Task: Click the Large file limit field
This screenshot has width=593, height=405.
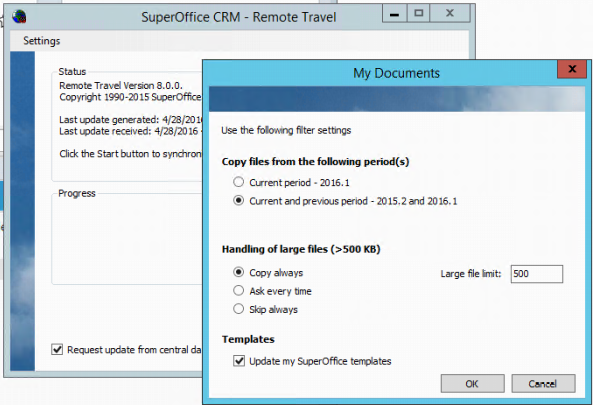Action: click(537, 274)
